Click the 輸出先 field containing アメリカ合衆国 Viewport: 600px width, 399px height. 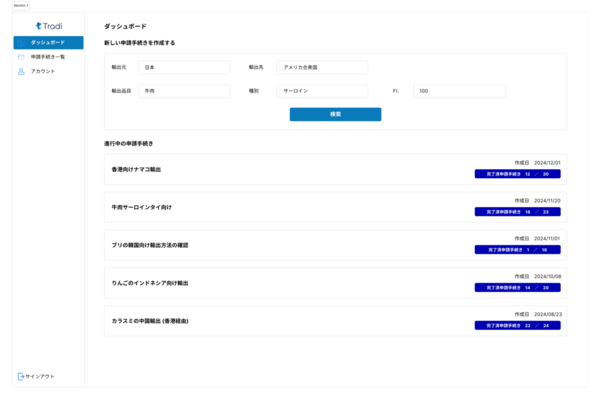(322, 67)
